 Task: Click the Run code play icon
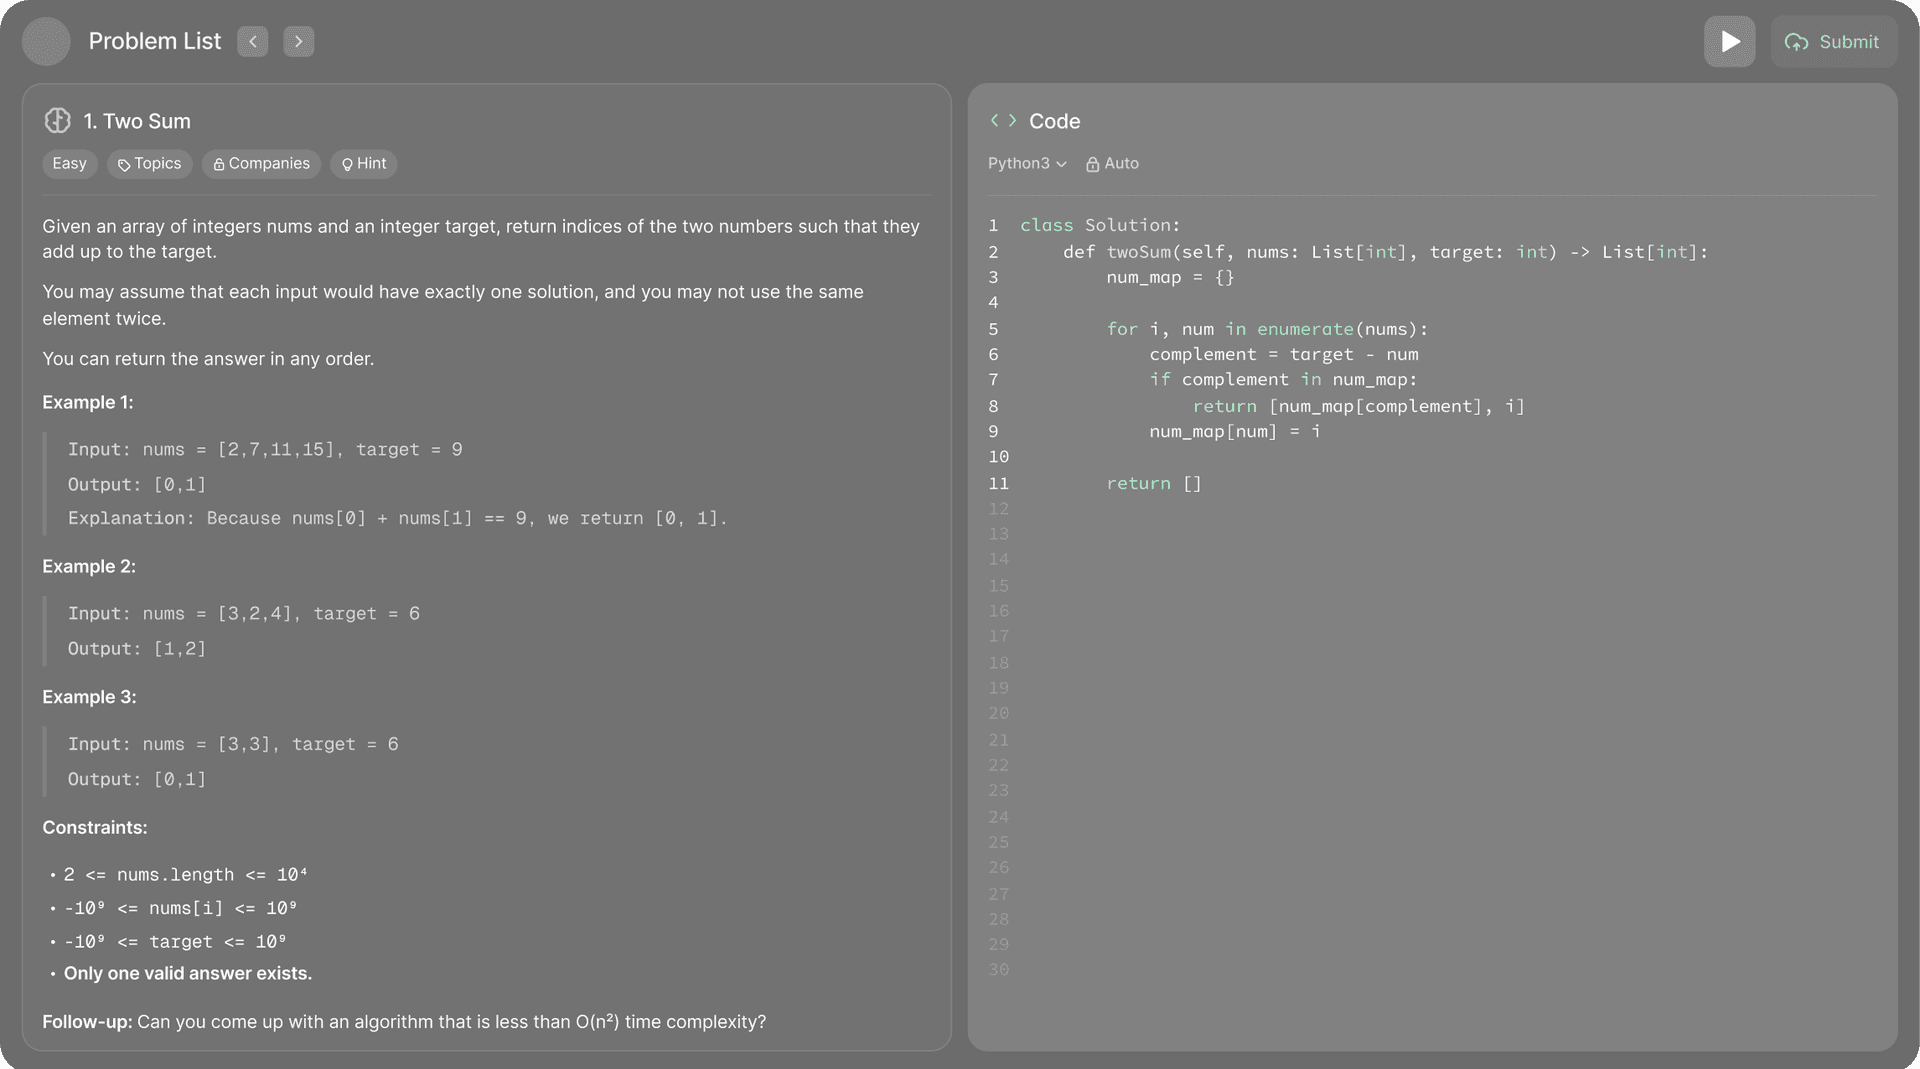point(1729,41)
